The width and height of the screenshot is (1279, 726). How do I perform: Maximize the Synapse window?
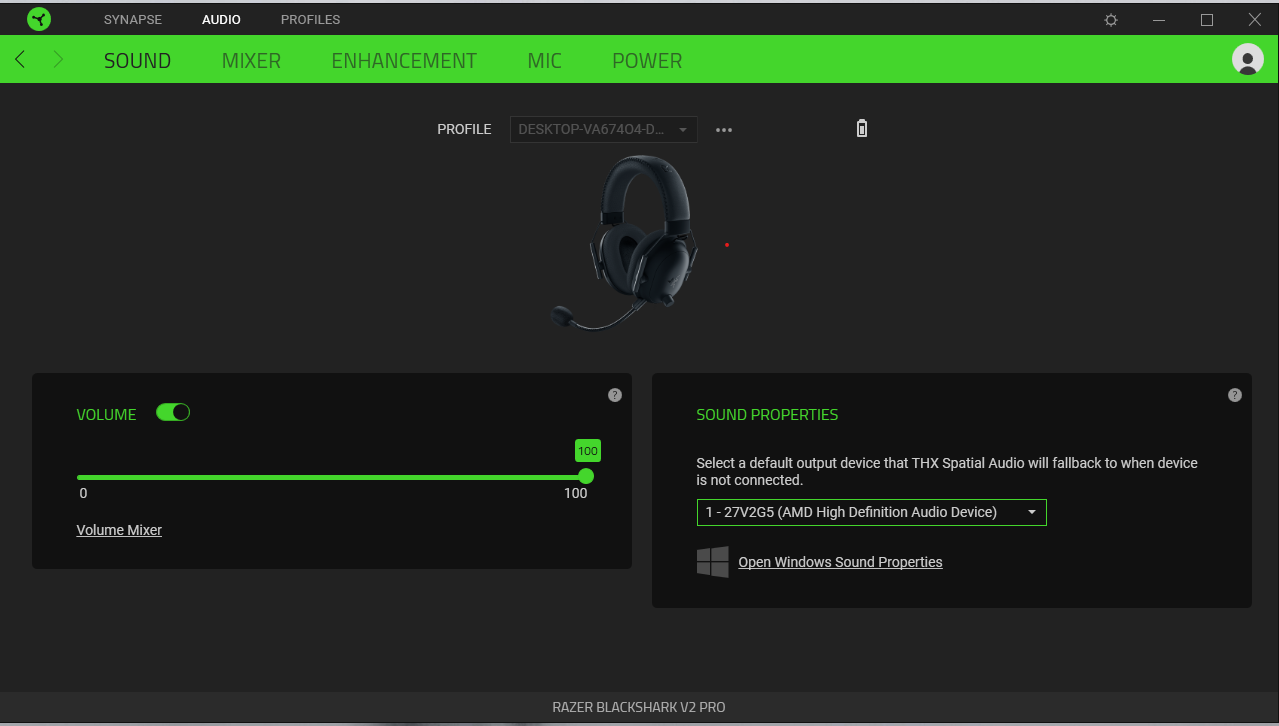[x=1207, y=20]
